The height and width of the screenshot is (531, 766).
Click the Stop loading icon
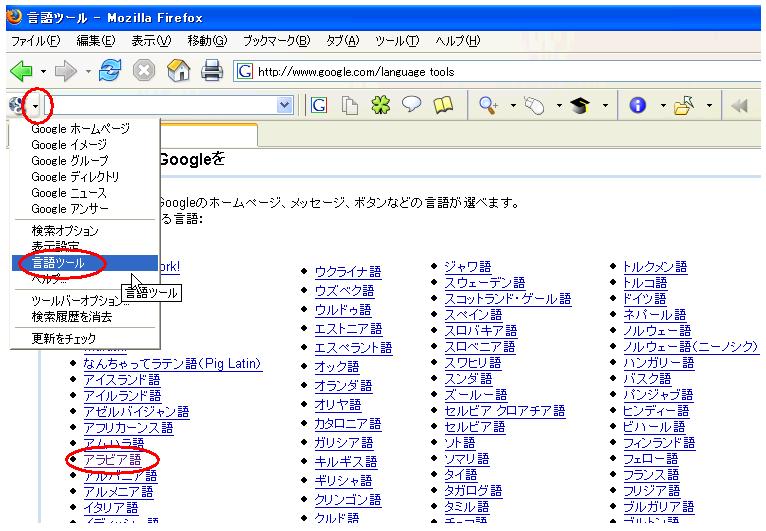144,71
